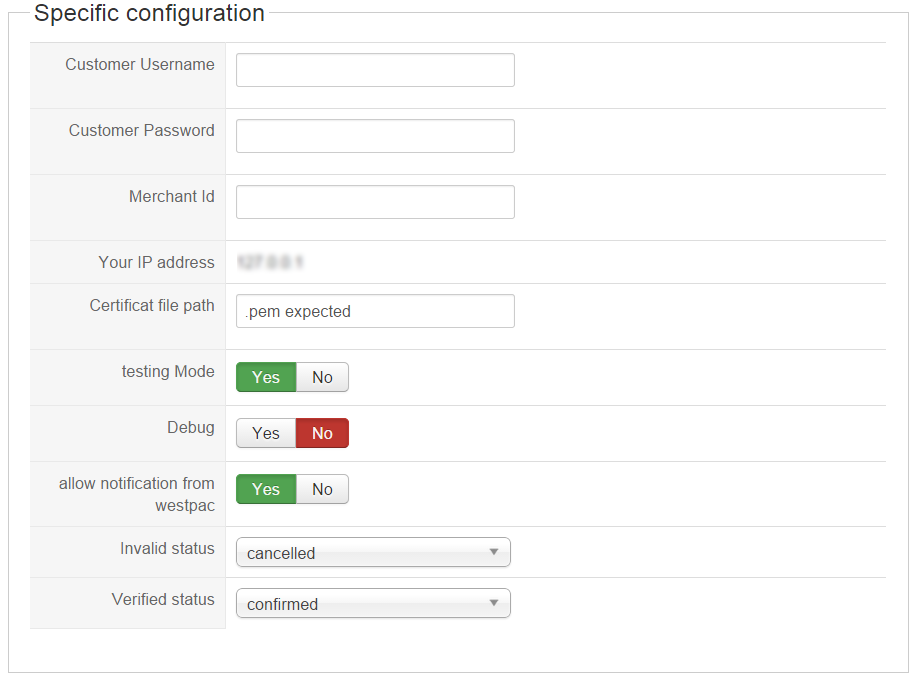Image resolution: width=920 pixels, height=683 pixels.
Task: Select the Merchant Id input field
Action: coord(375,202)
